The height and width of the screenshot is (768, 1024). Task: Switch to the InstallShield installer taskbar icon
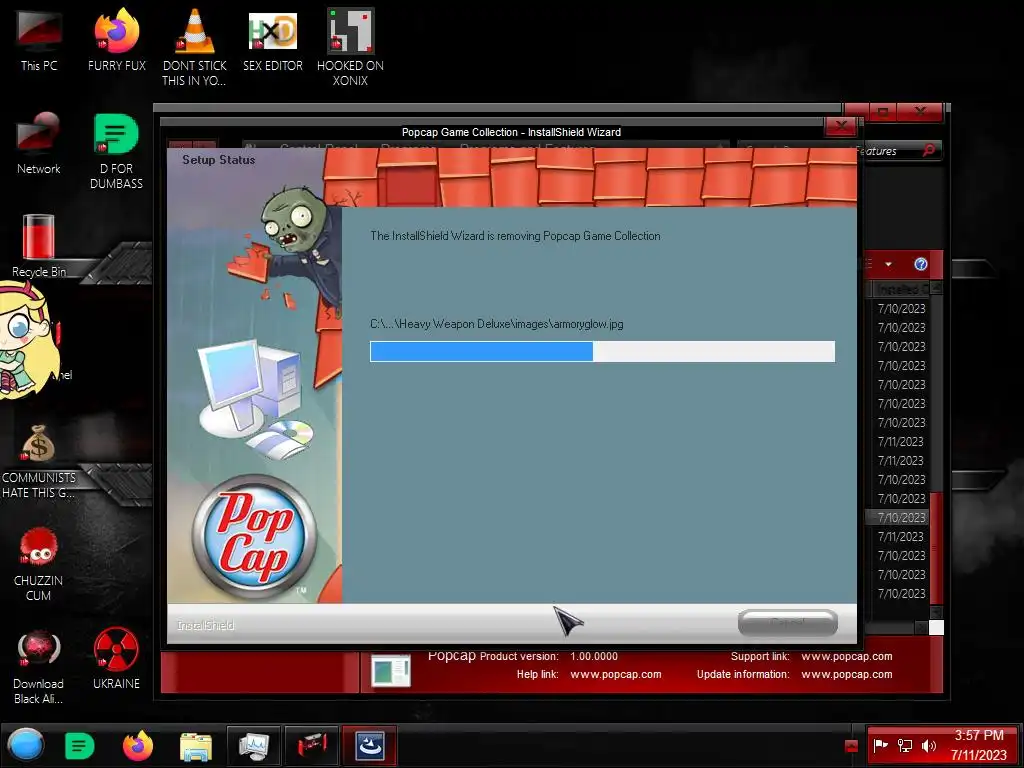pos(370,746)
